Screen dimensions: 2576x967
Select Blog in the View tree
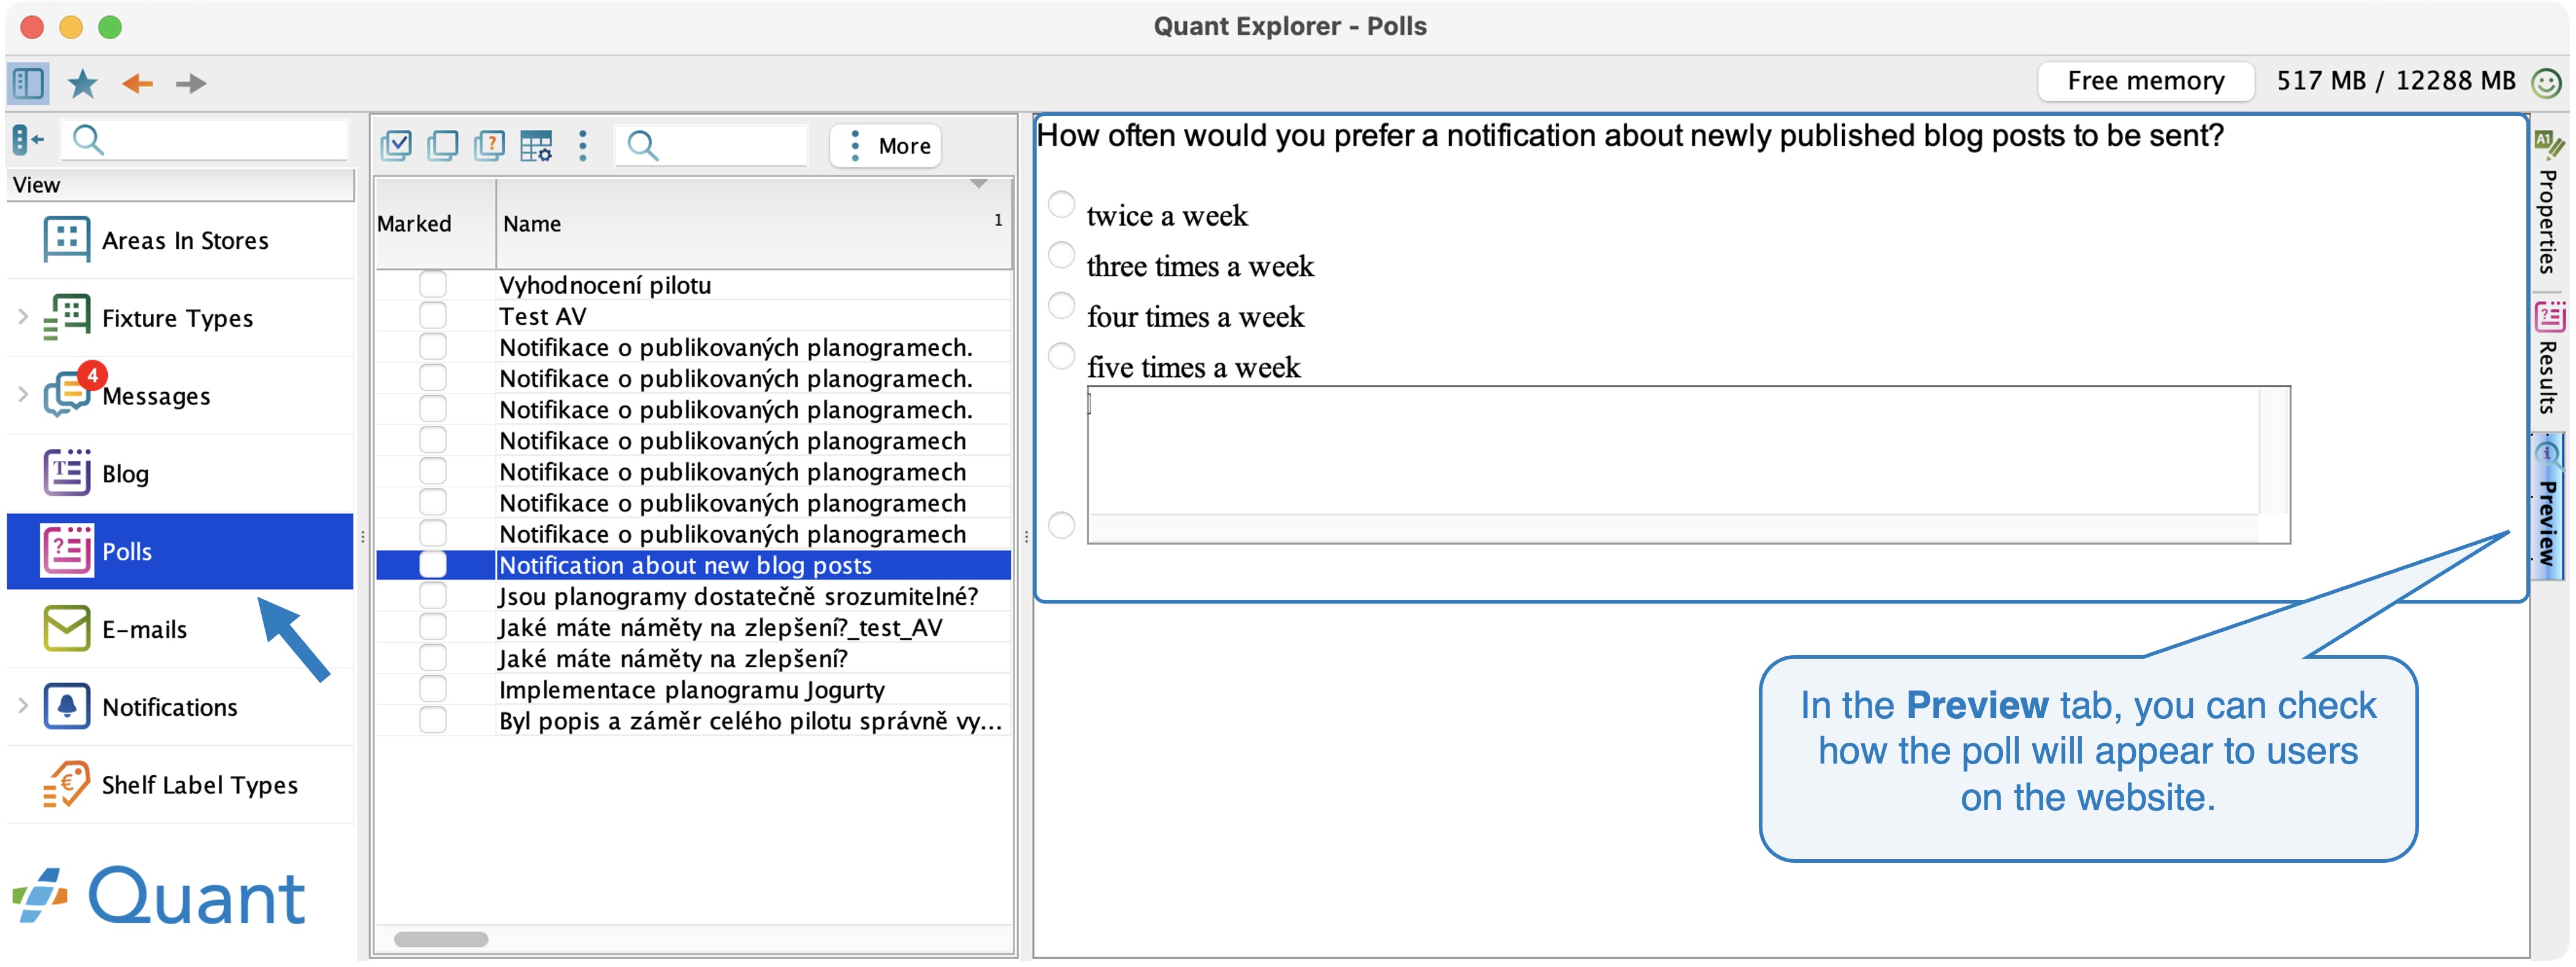pos(180,473)
